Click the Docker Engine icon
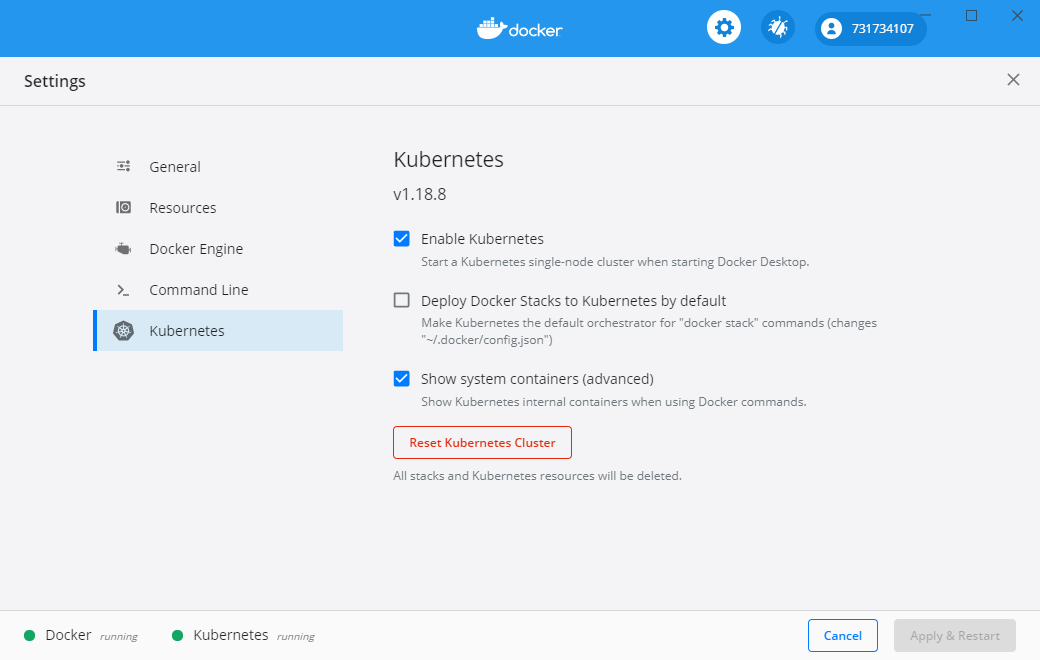This screenshot has height=660, width=1040. coord(123,249)
